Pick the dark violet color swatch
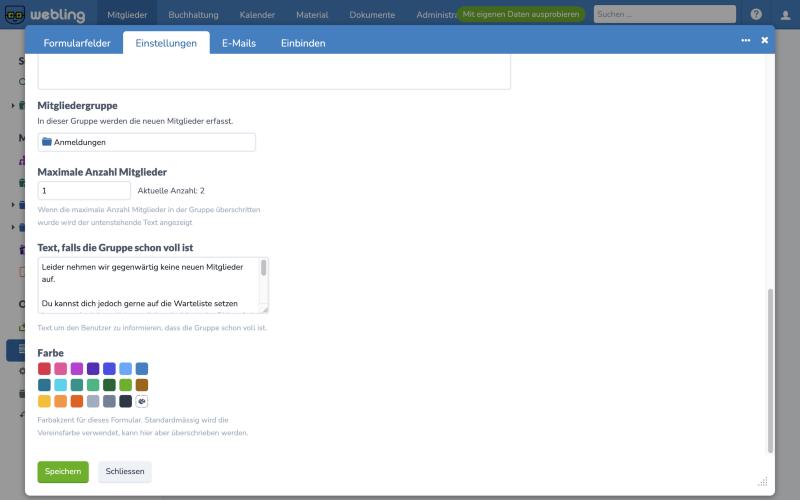 (93, 369)
